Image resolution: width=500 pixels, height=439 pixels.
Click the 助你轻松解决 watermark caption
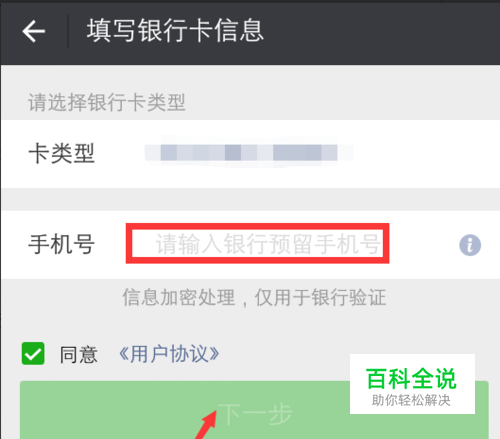pos(411,400)
